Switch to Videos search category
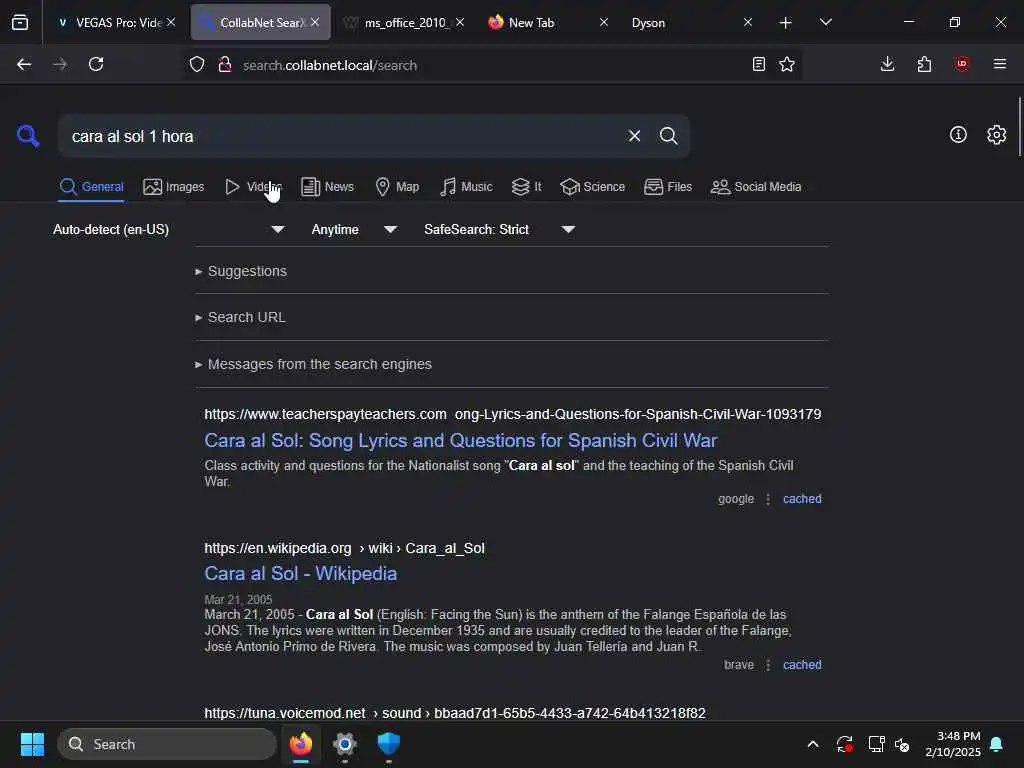Screen dimensions: 1024x768 (x=253, y=187)
